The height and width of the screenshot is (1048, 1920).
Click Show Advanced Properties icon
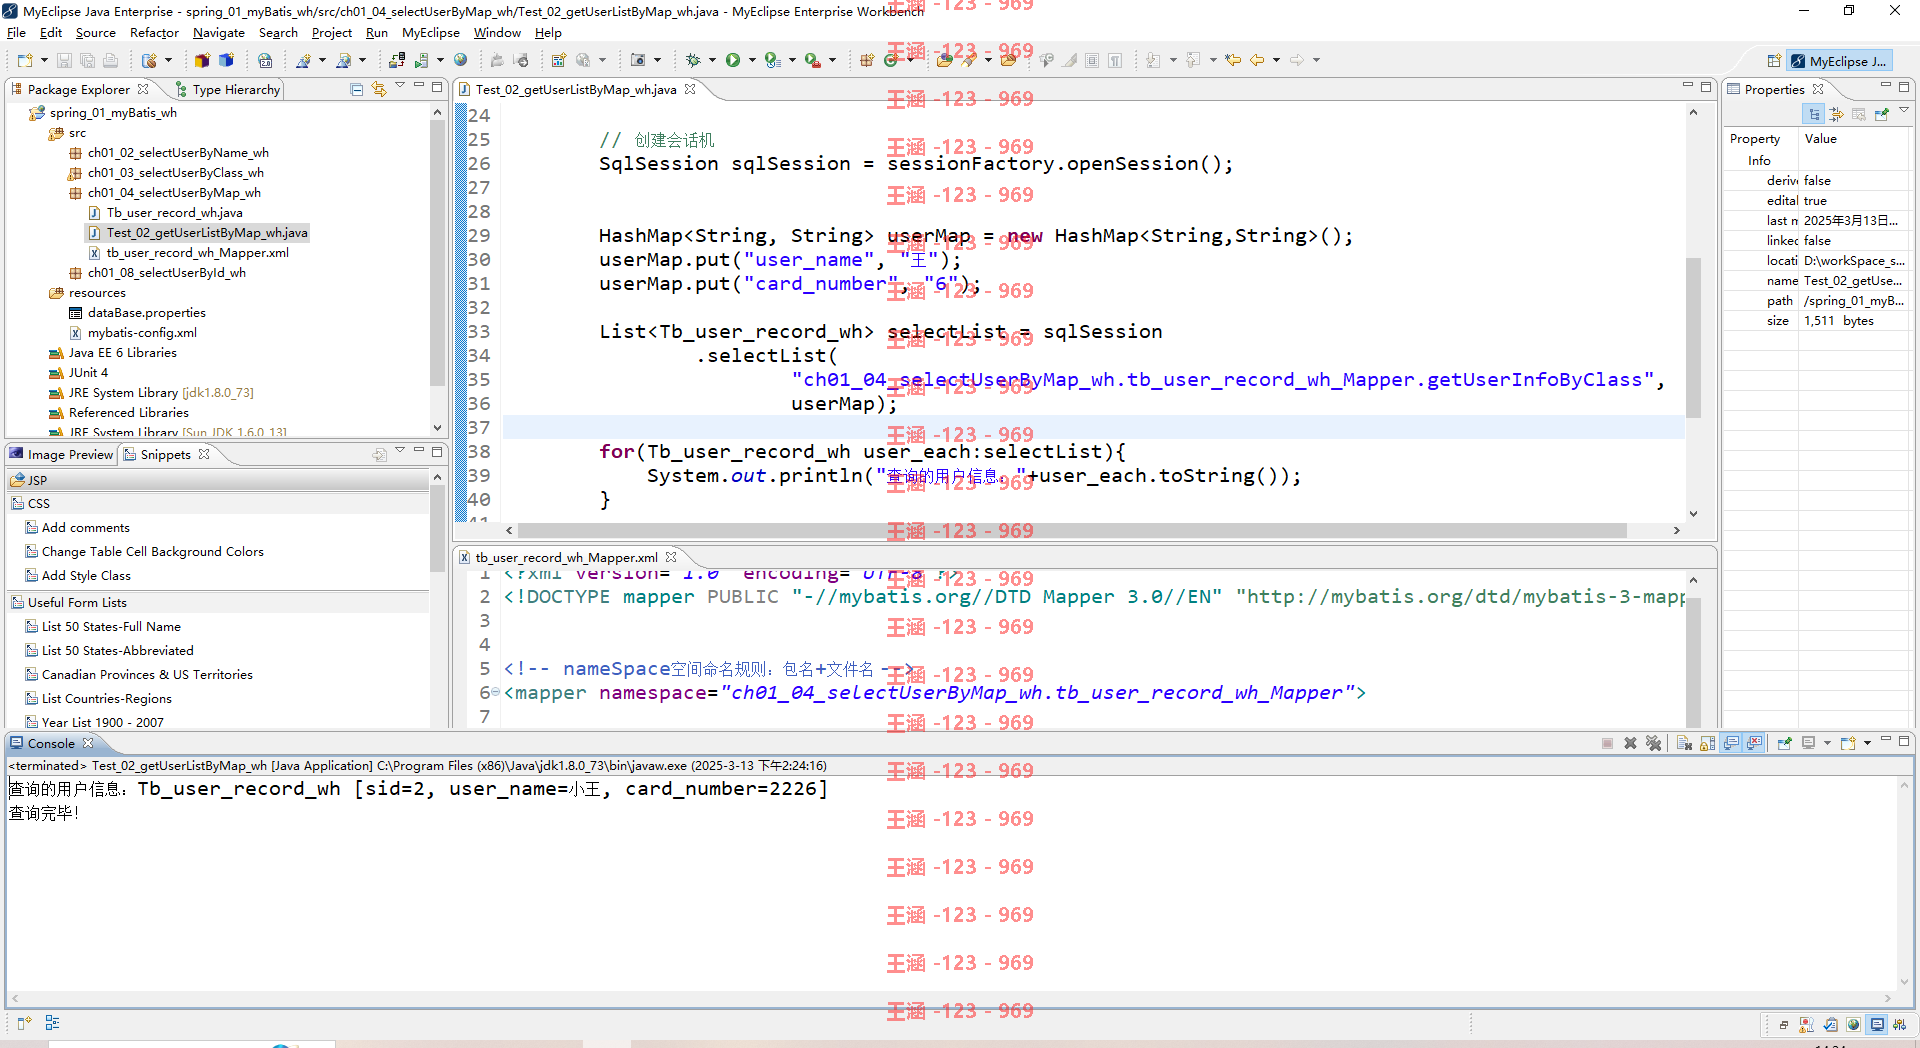1836,114
